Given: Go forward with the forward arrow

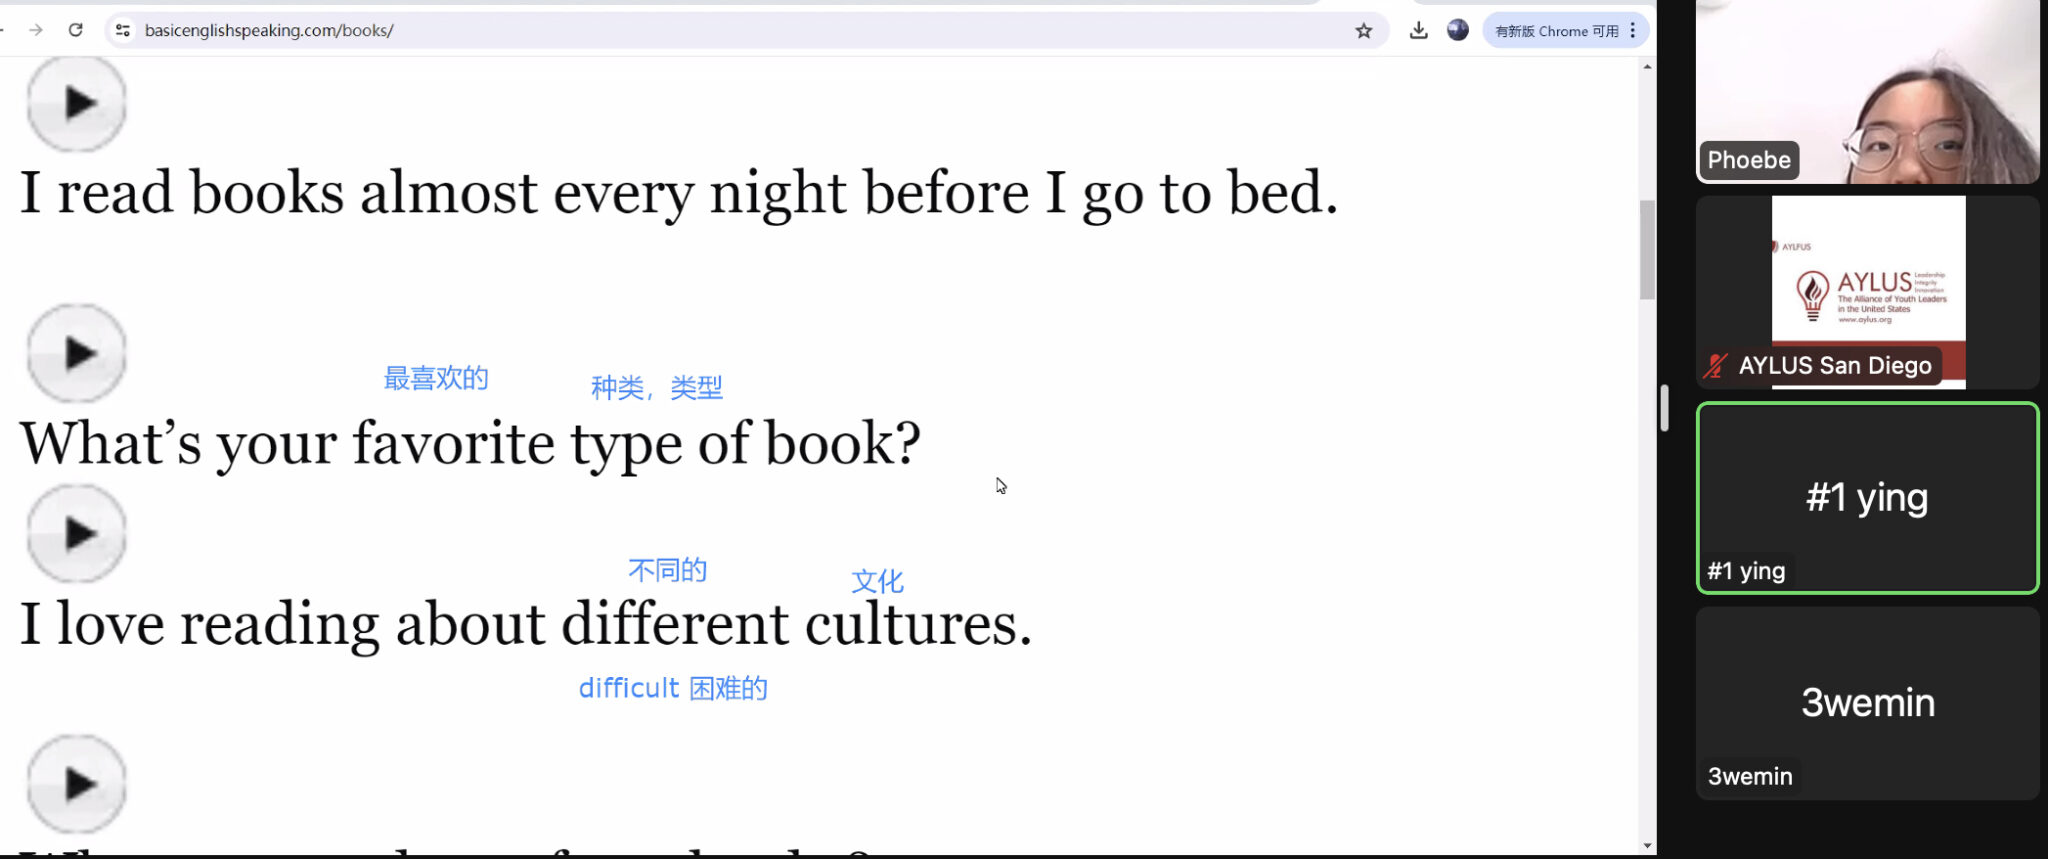Looking at the screenshot, I should point(36,30).
